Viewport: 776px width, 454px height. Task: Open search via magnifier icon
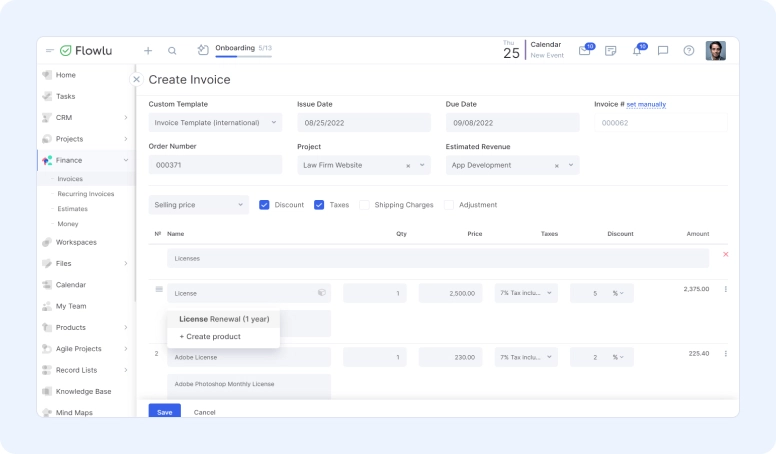(x=172, y=50)
